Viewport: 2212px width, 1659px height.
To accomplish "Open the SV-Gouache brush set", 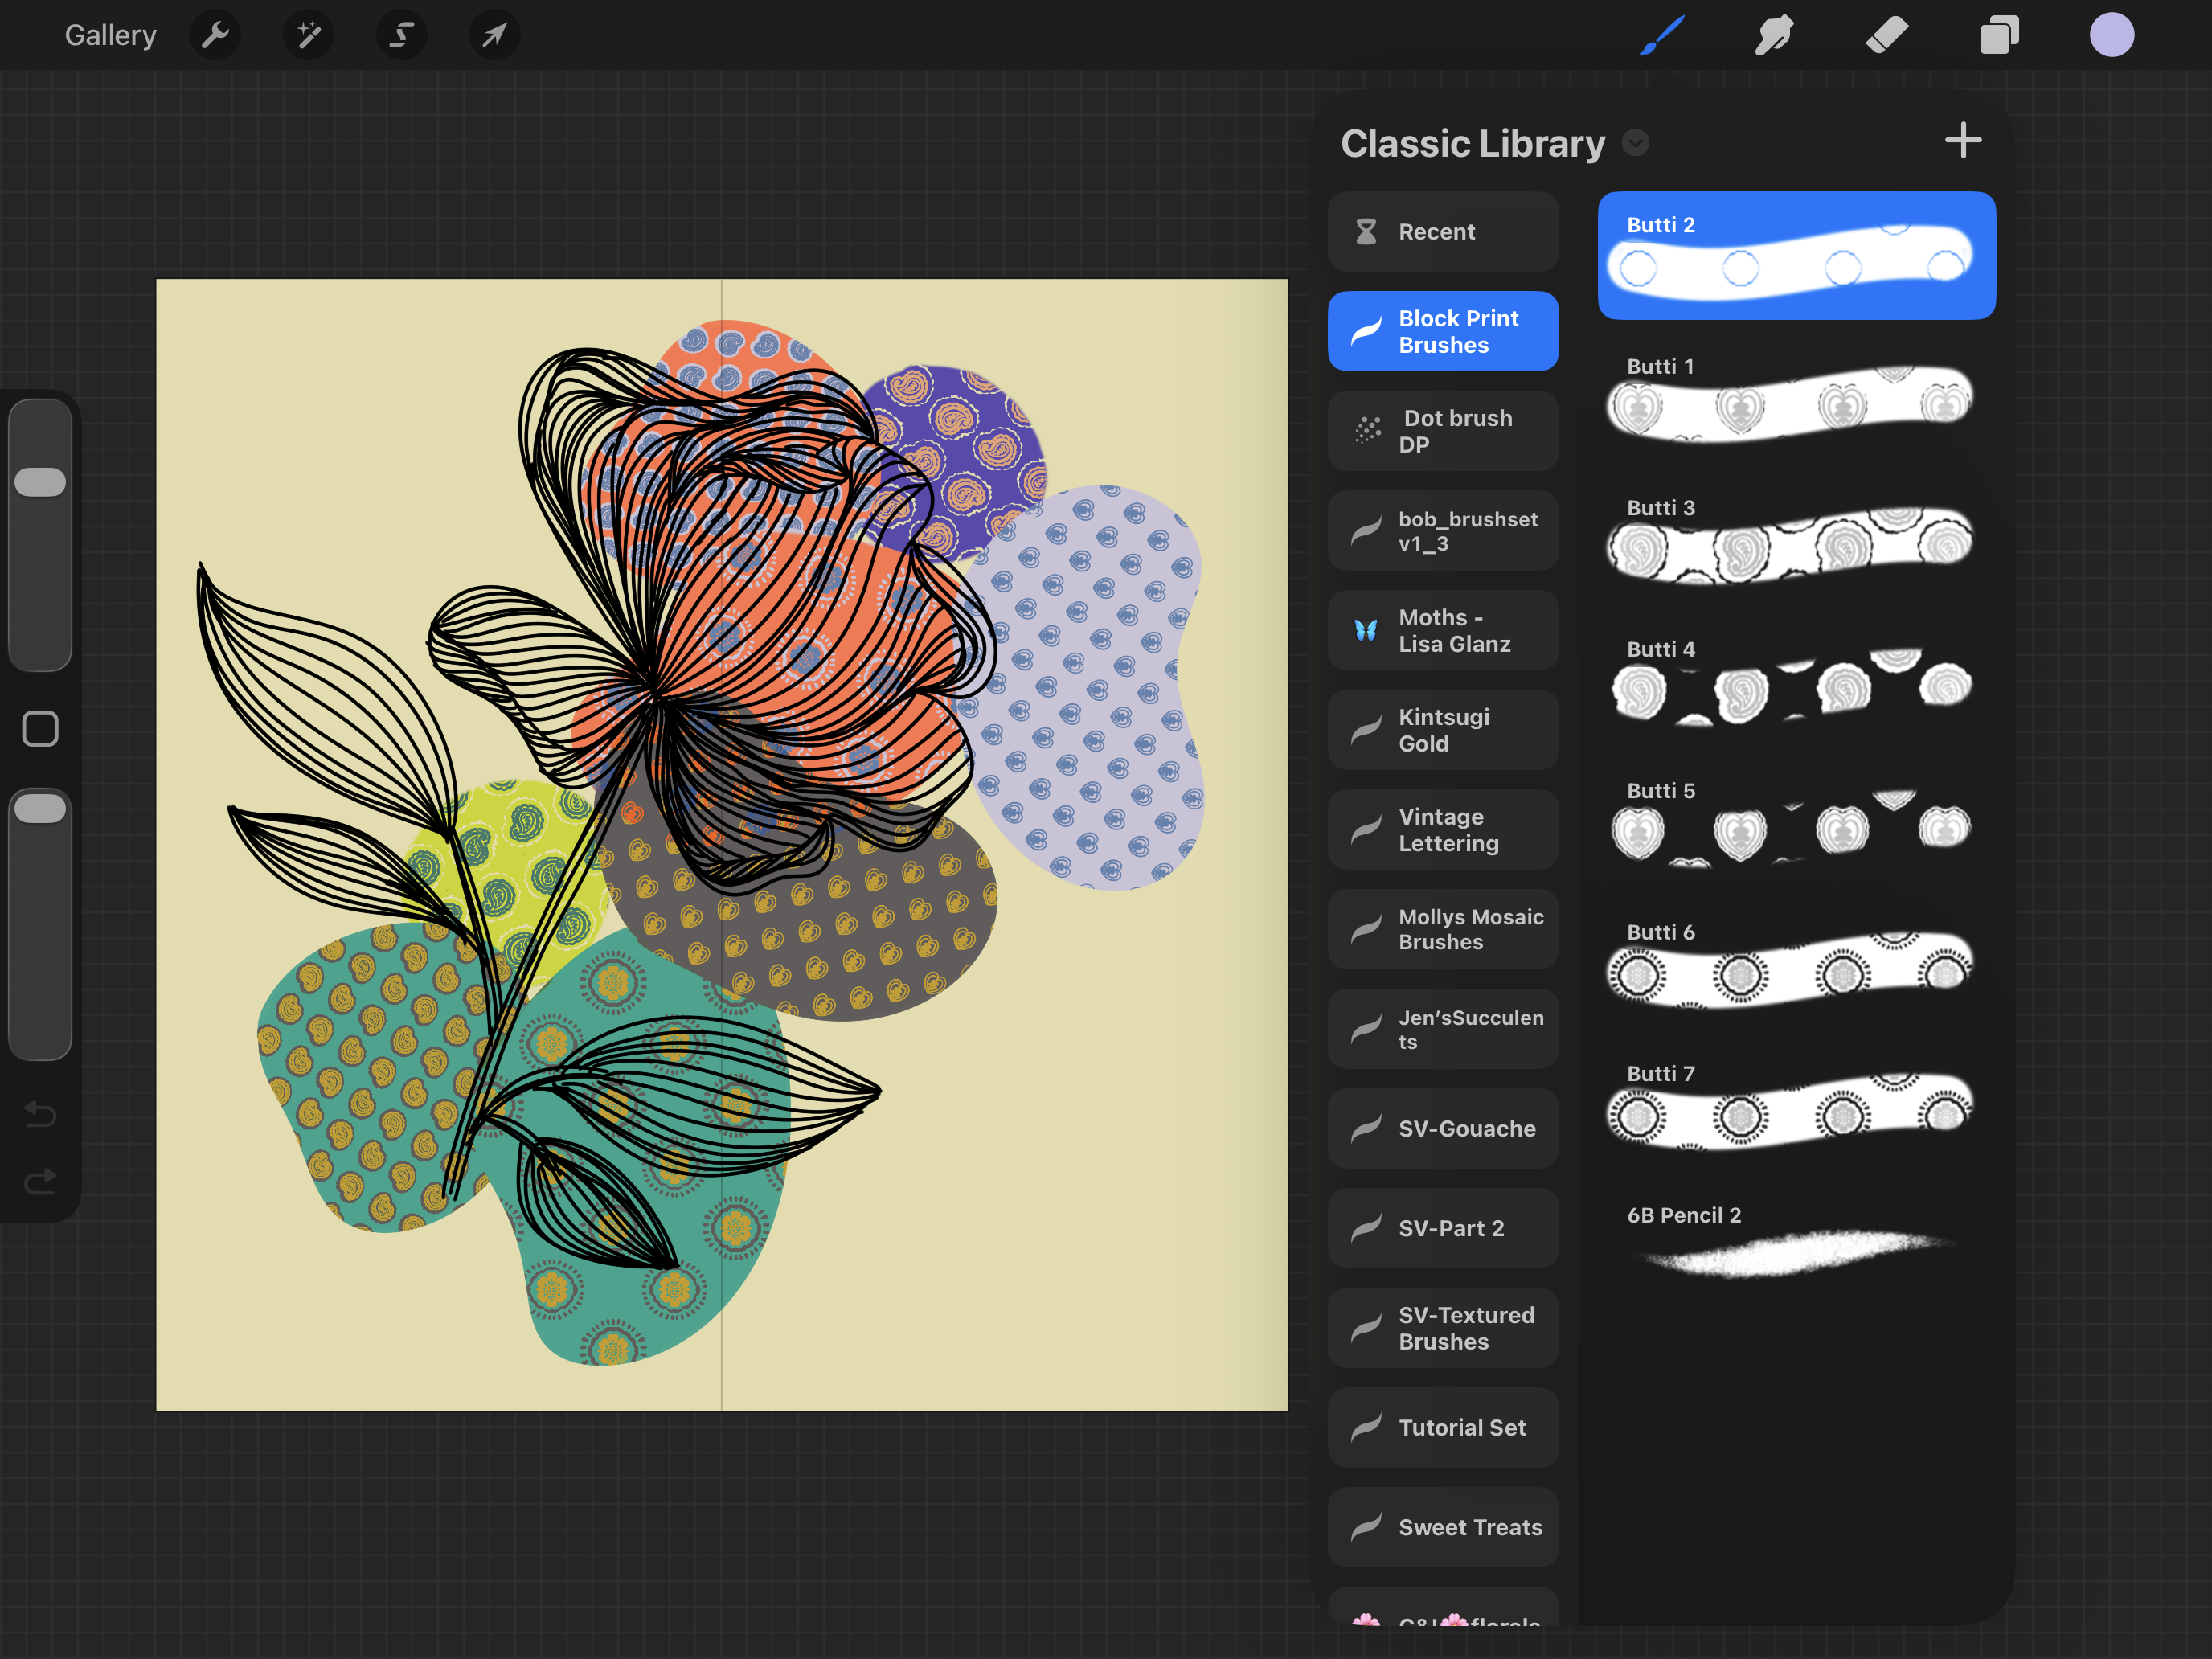I will (x=1443, y=1128).
